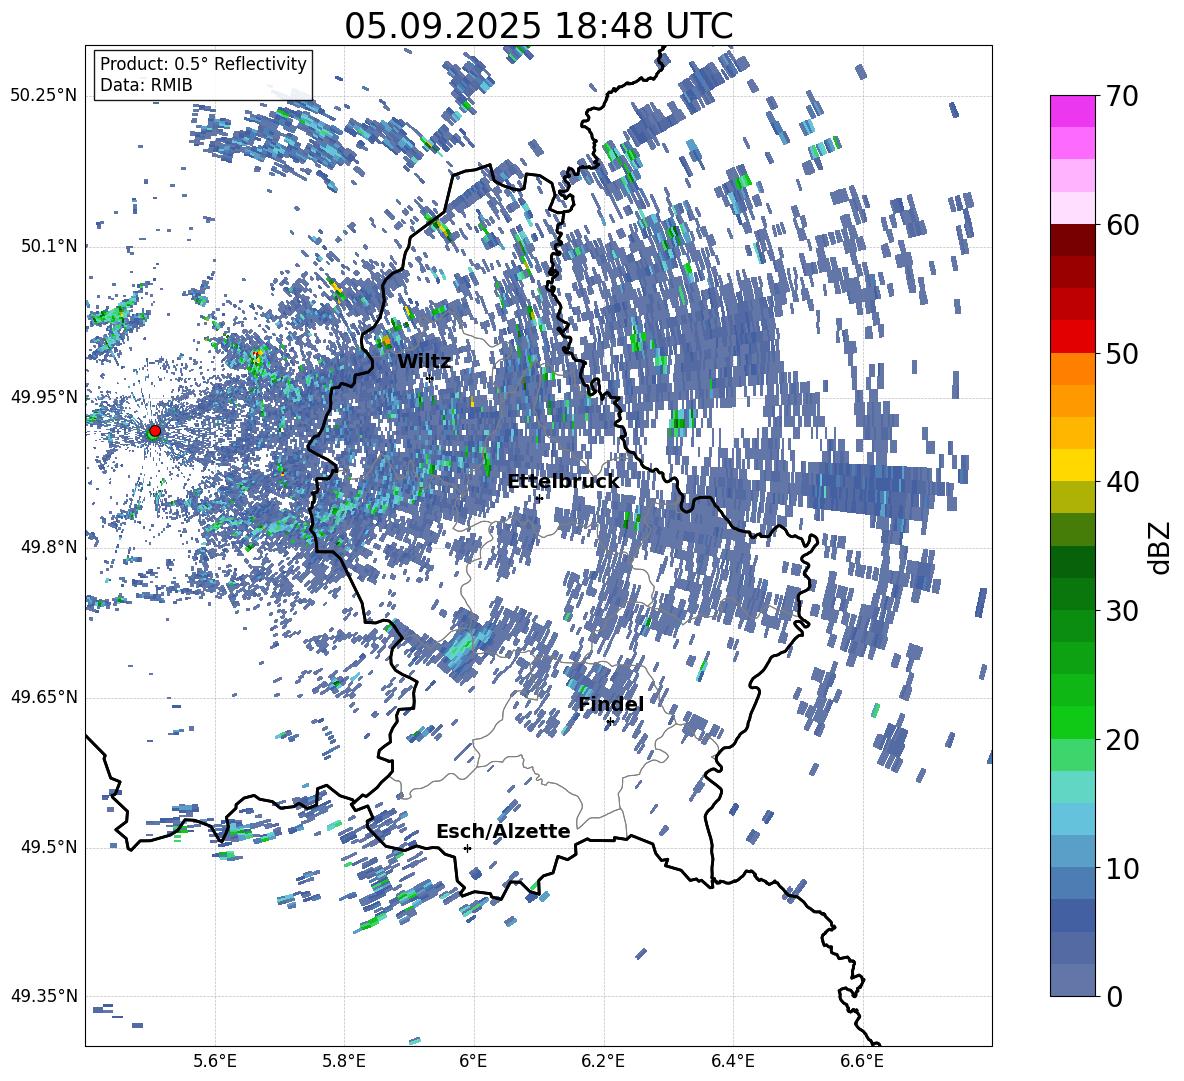Click the Esch/Alzette location cross marker
Image resolution: width=1184 pixels, height=1081 pixels.
point(467,848)
